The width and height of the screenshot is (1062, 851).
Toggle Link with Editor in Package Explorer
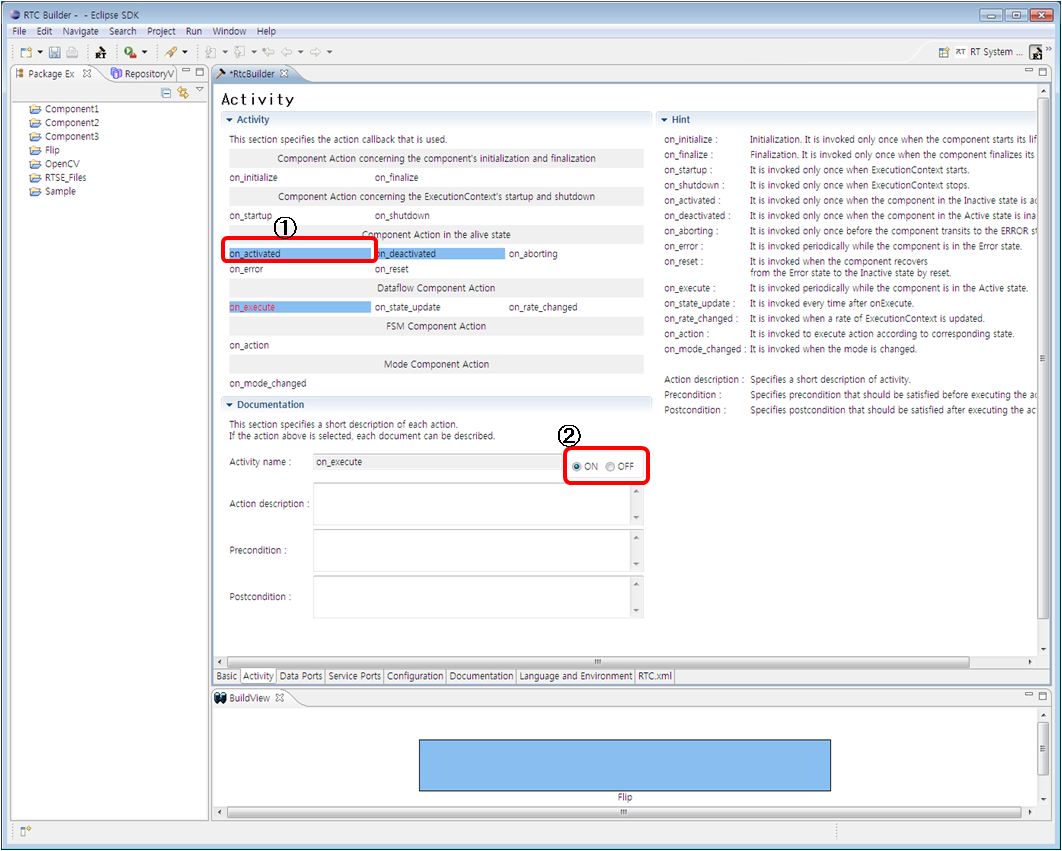[182, 92]
